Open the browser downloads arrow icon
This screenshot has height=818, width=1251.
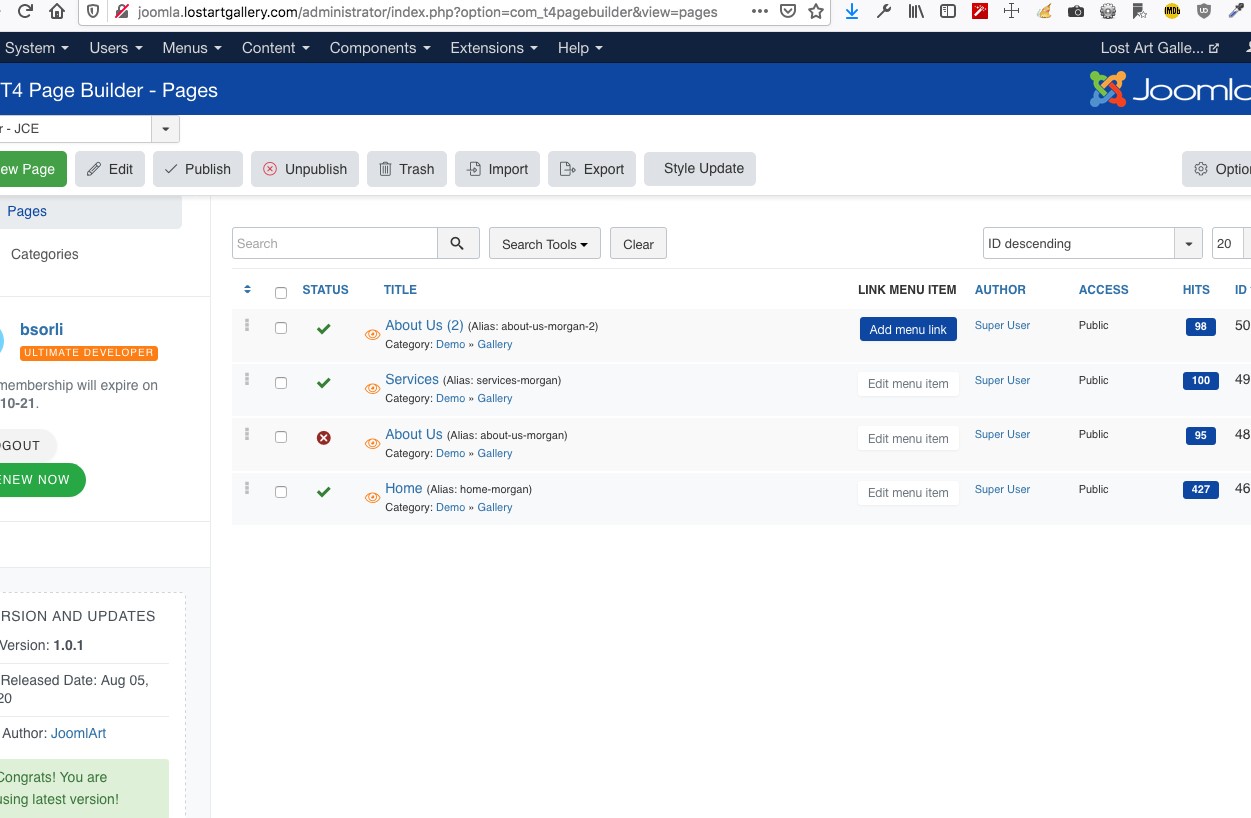(x=852, y=12)
